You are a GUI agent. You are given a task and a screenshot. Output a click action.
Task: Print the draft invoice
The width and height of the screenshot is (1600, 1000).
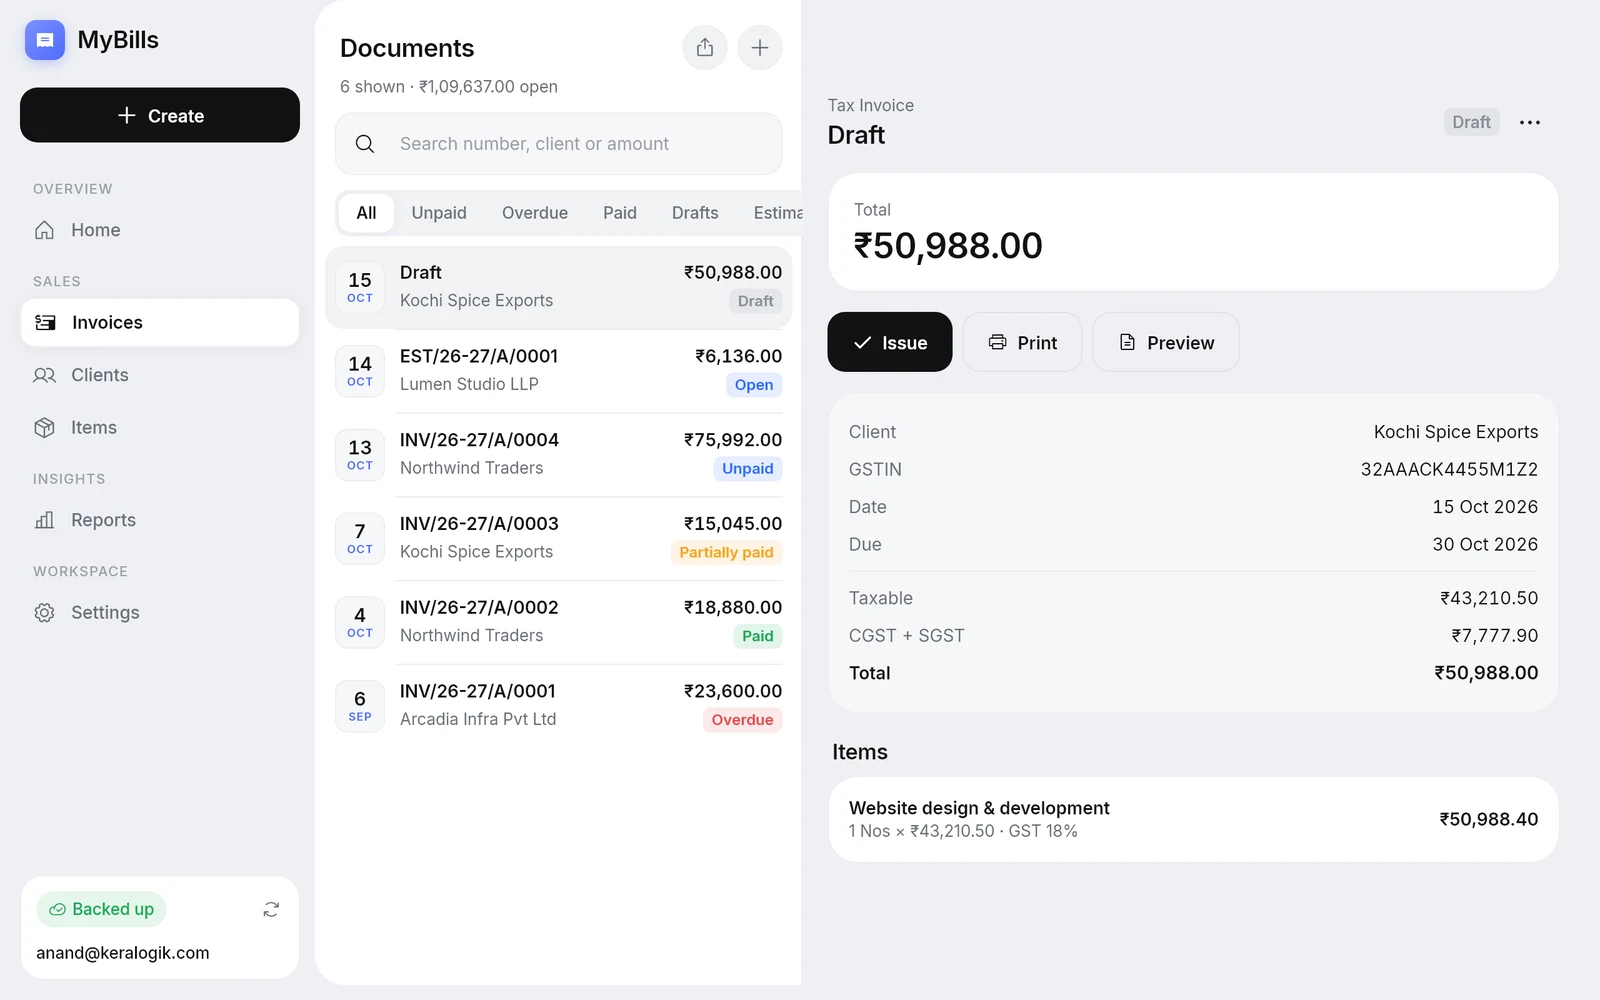point(1022,342)
